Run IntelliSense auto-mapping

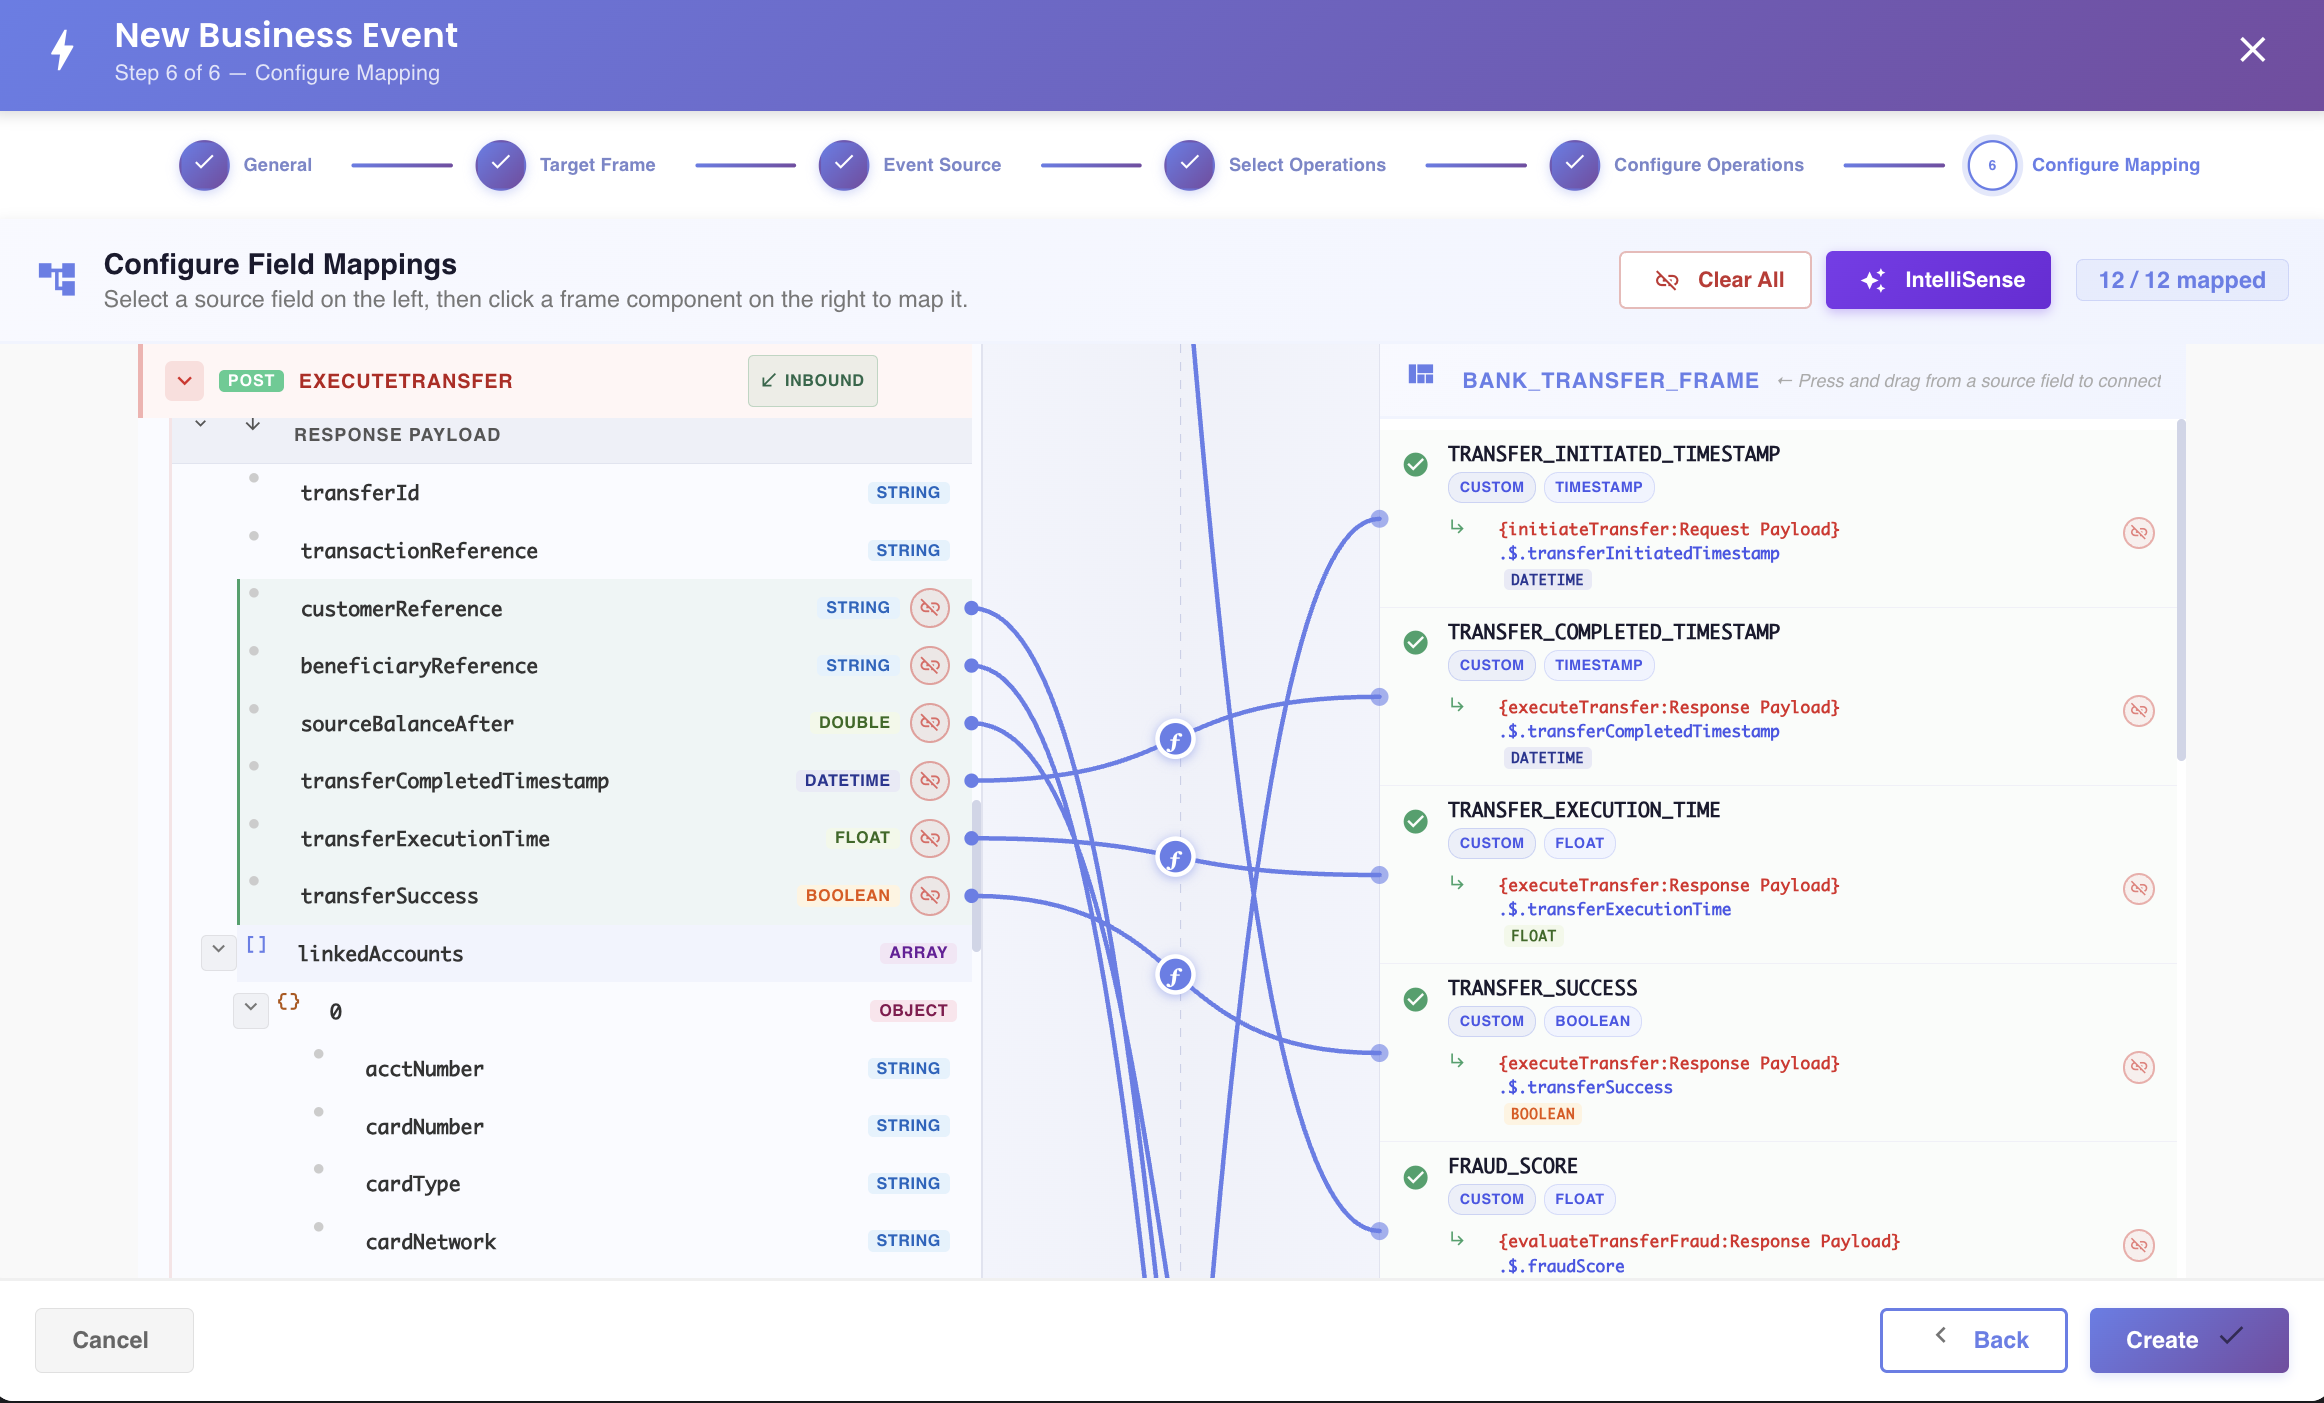click(1938, 280)
